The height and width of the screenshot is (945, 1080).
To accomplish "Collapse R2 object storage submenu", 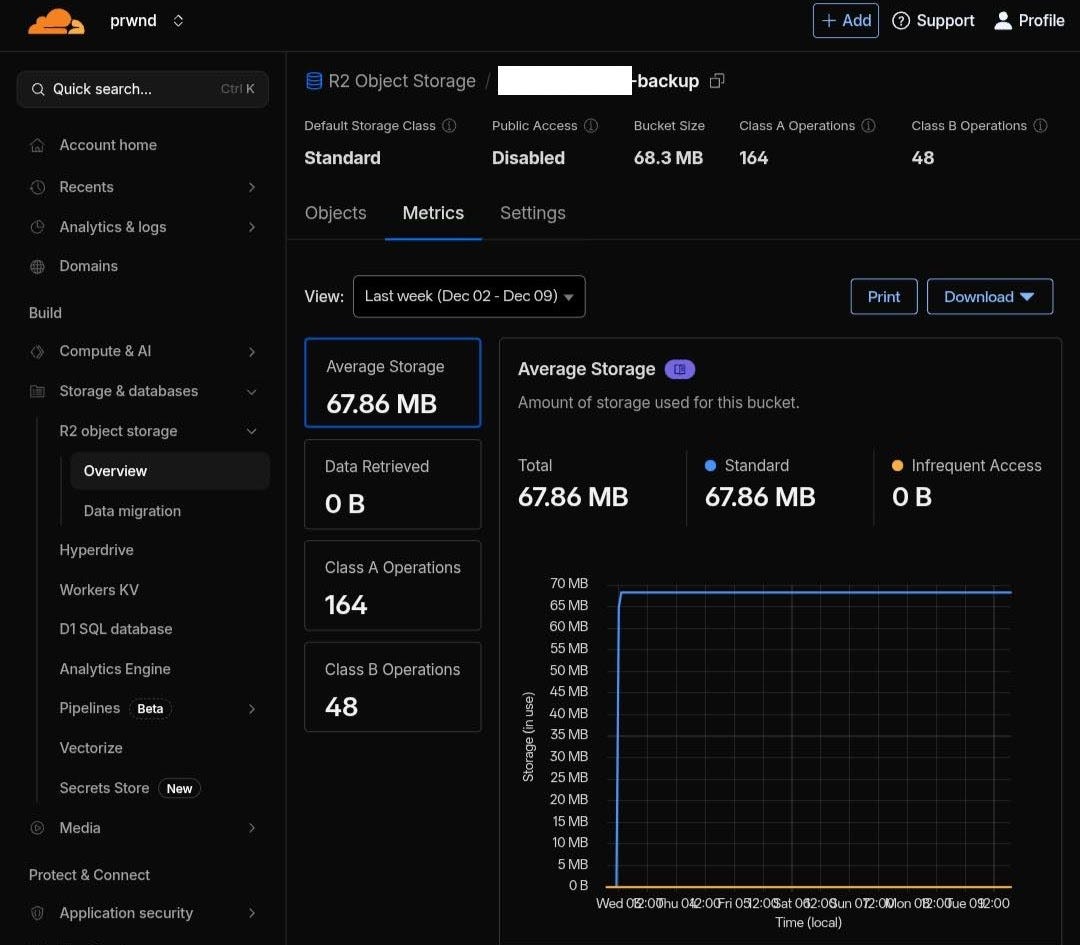I will 251,431.
